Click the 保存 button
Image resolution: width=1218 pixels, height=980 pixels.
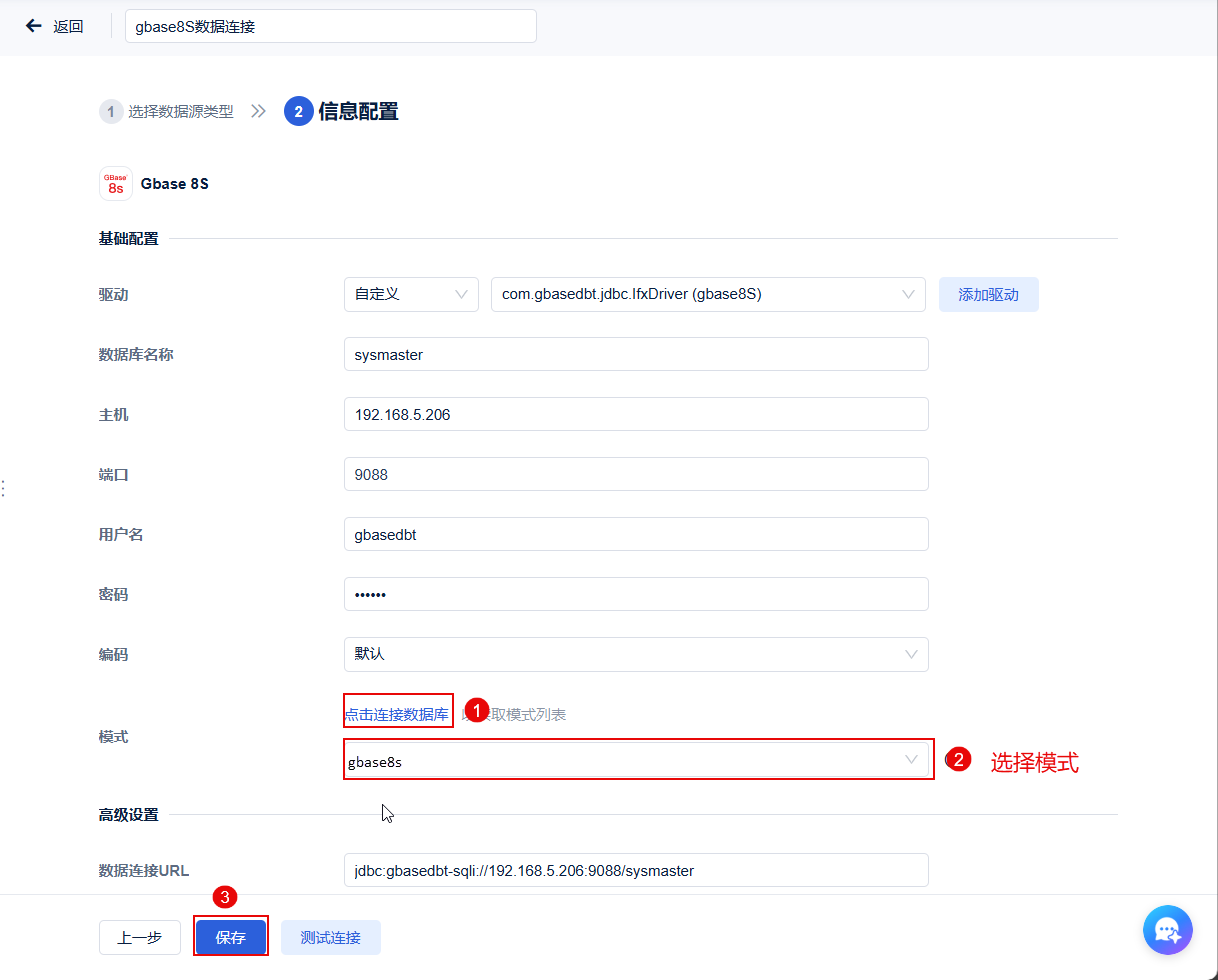click(x=231, y=938)
